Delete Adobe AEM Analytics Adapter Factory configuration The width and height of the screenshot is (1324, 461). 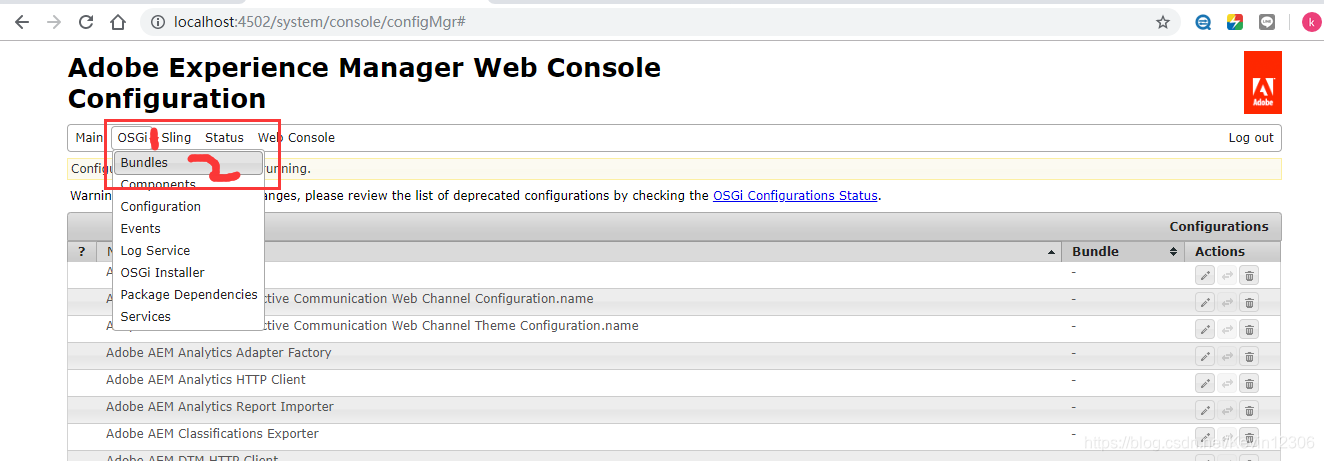tap(1249, 356)
